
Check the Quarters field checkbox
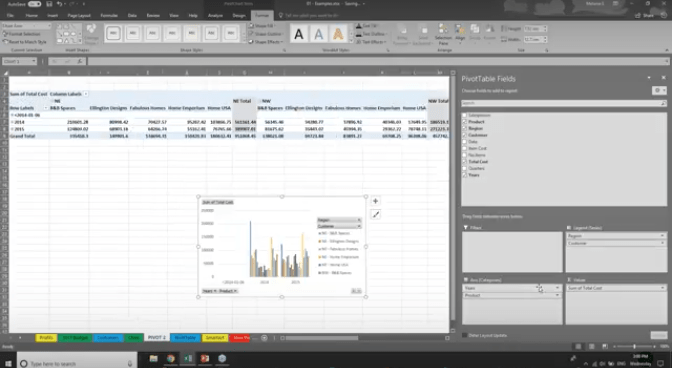[464, 168]
